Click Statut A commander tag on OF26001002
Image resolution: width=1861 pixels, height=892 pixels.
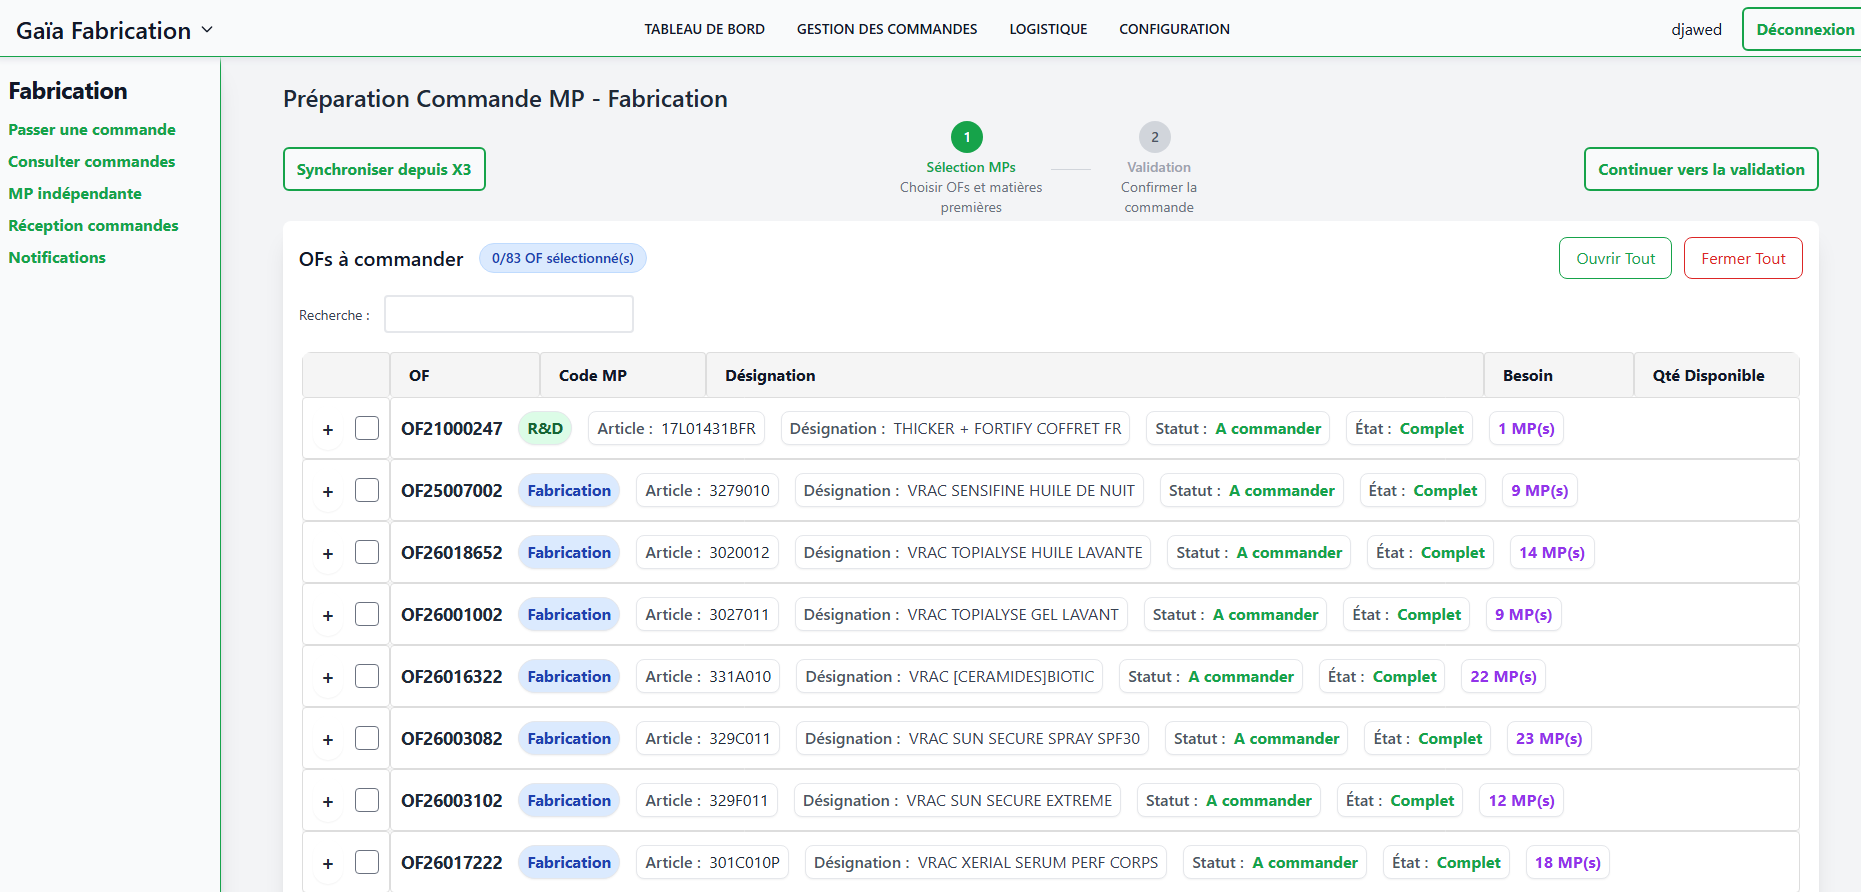(1235, 614)
